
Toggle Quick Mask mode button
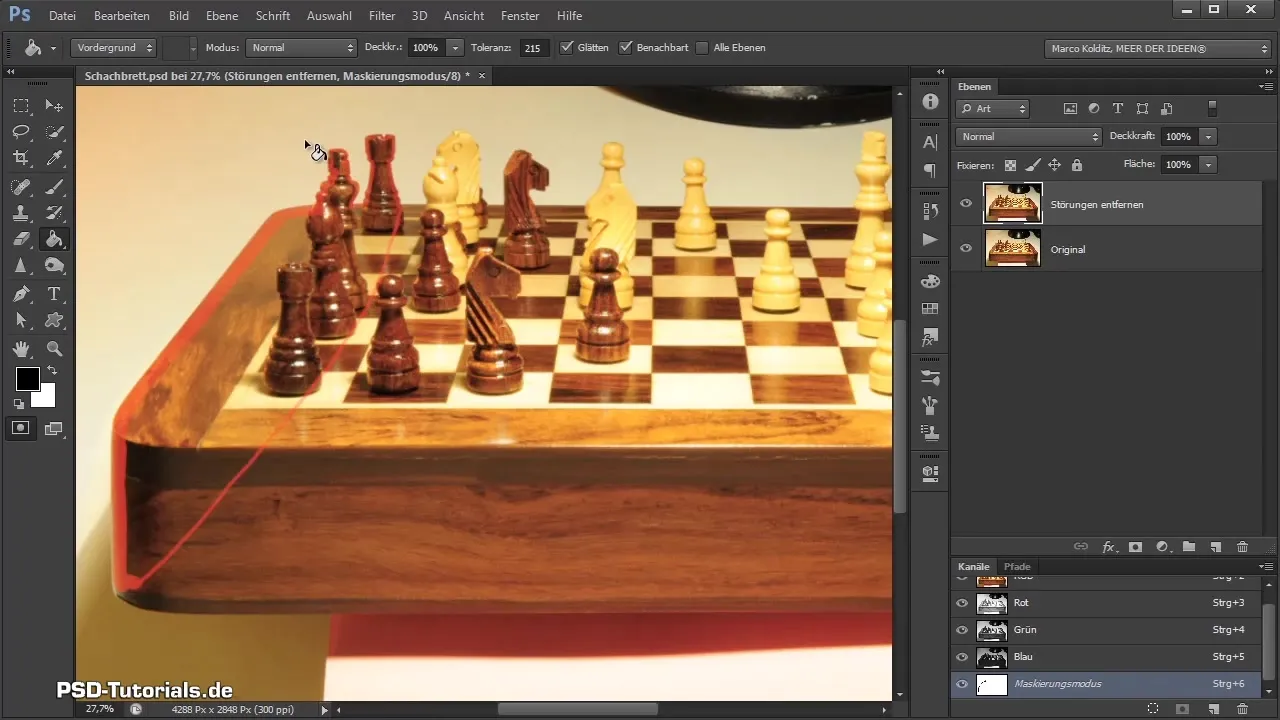point(21,428)
